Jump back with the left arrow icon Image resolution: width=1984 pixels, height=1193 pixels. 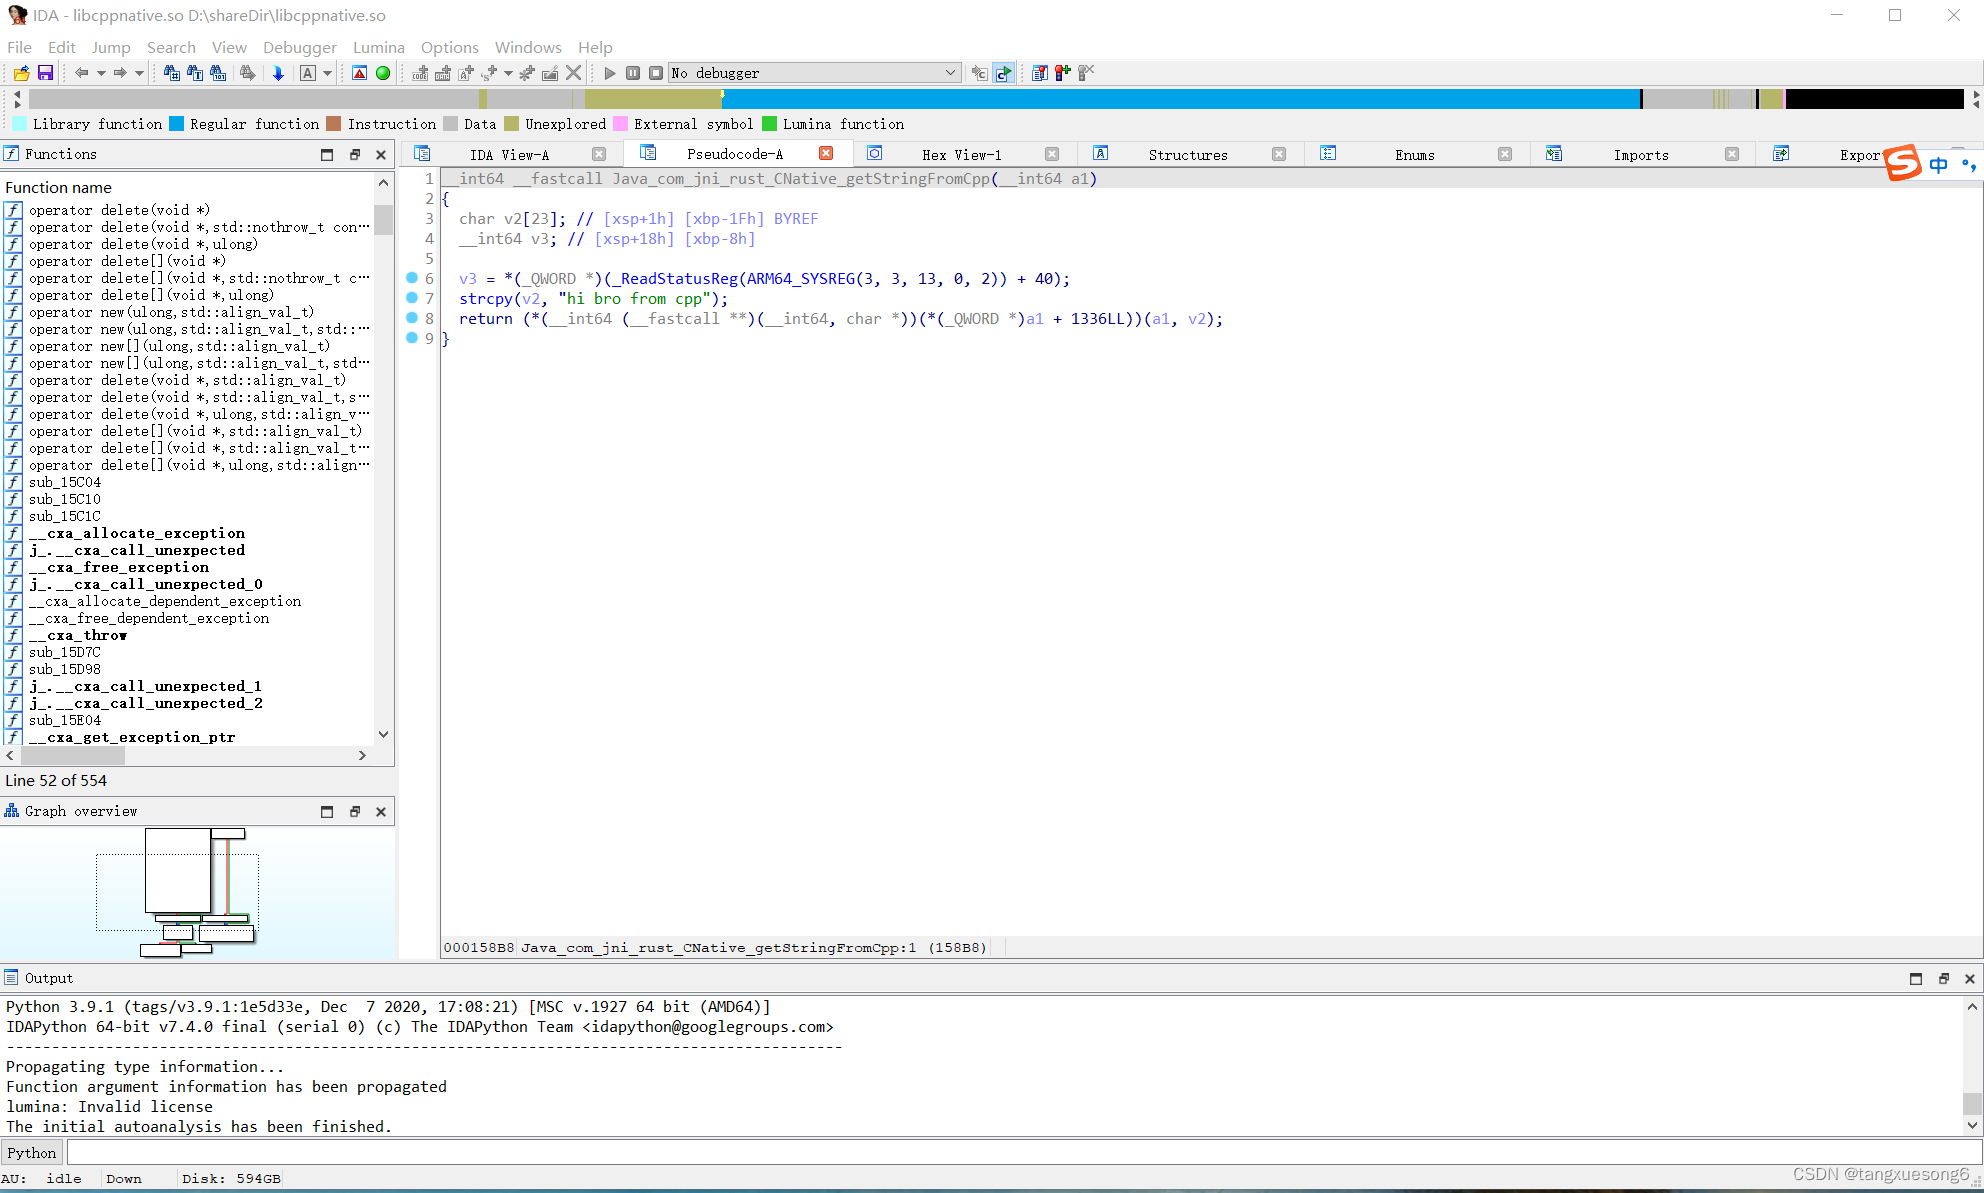tap(82, 73)
